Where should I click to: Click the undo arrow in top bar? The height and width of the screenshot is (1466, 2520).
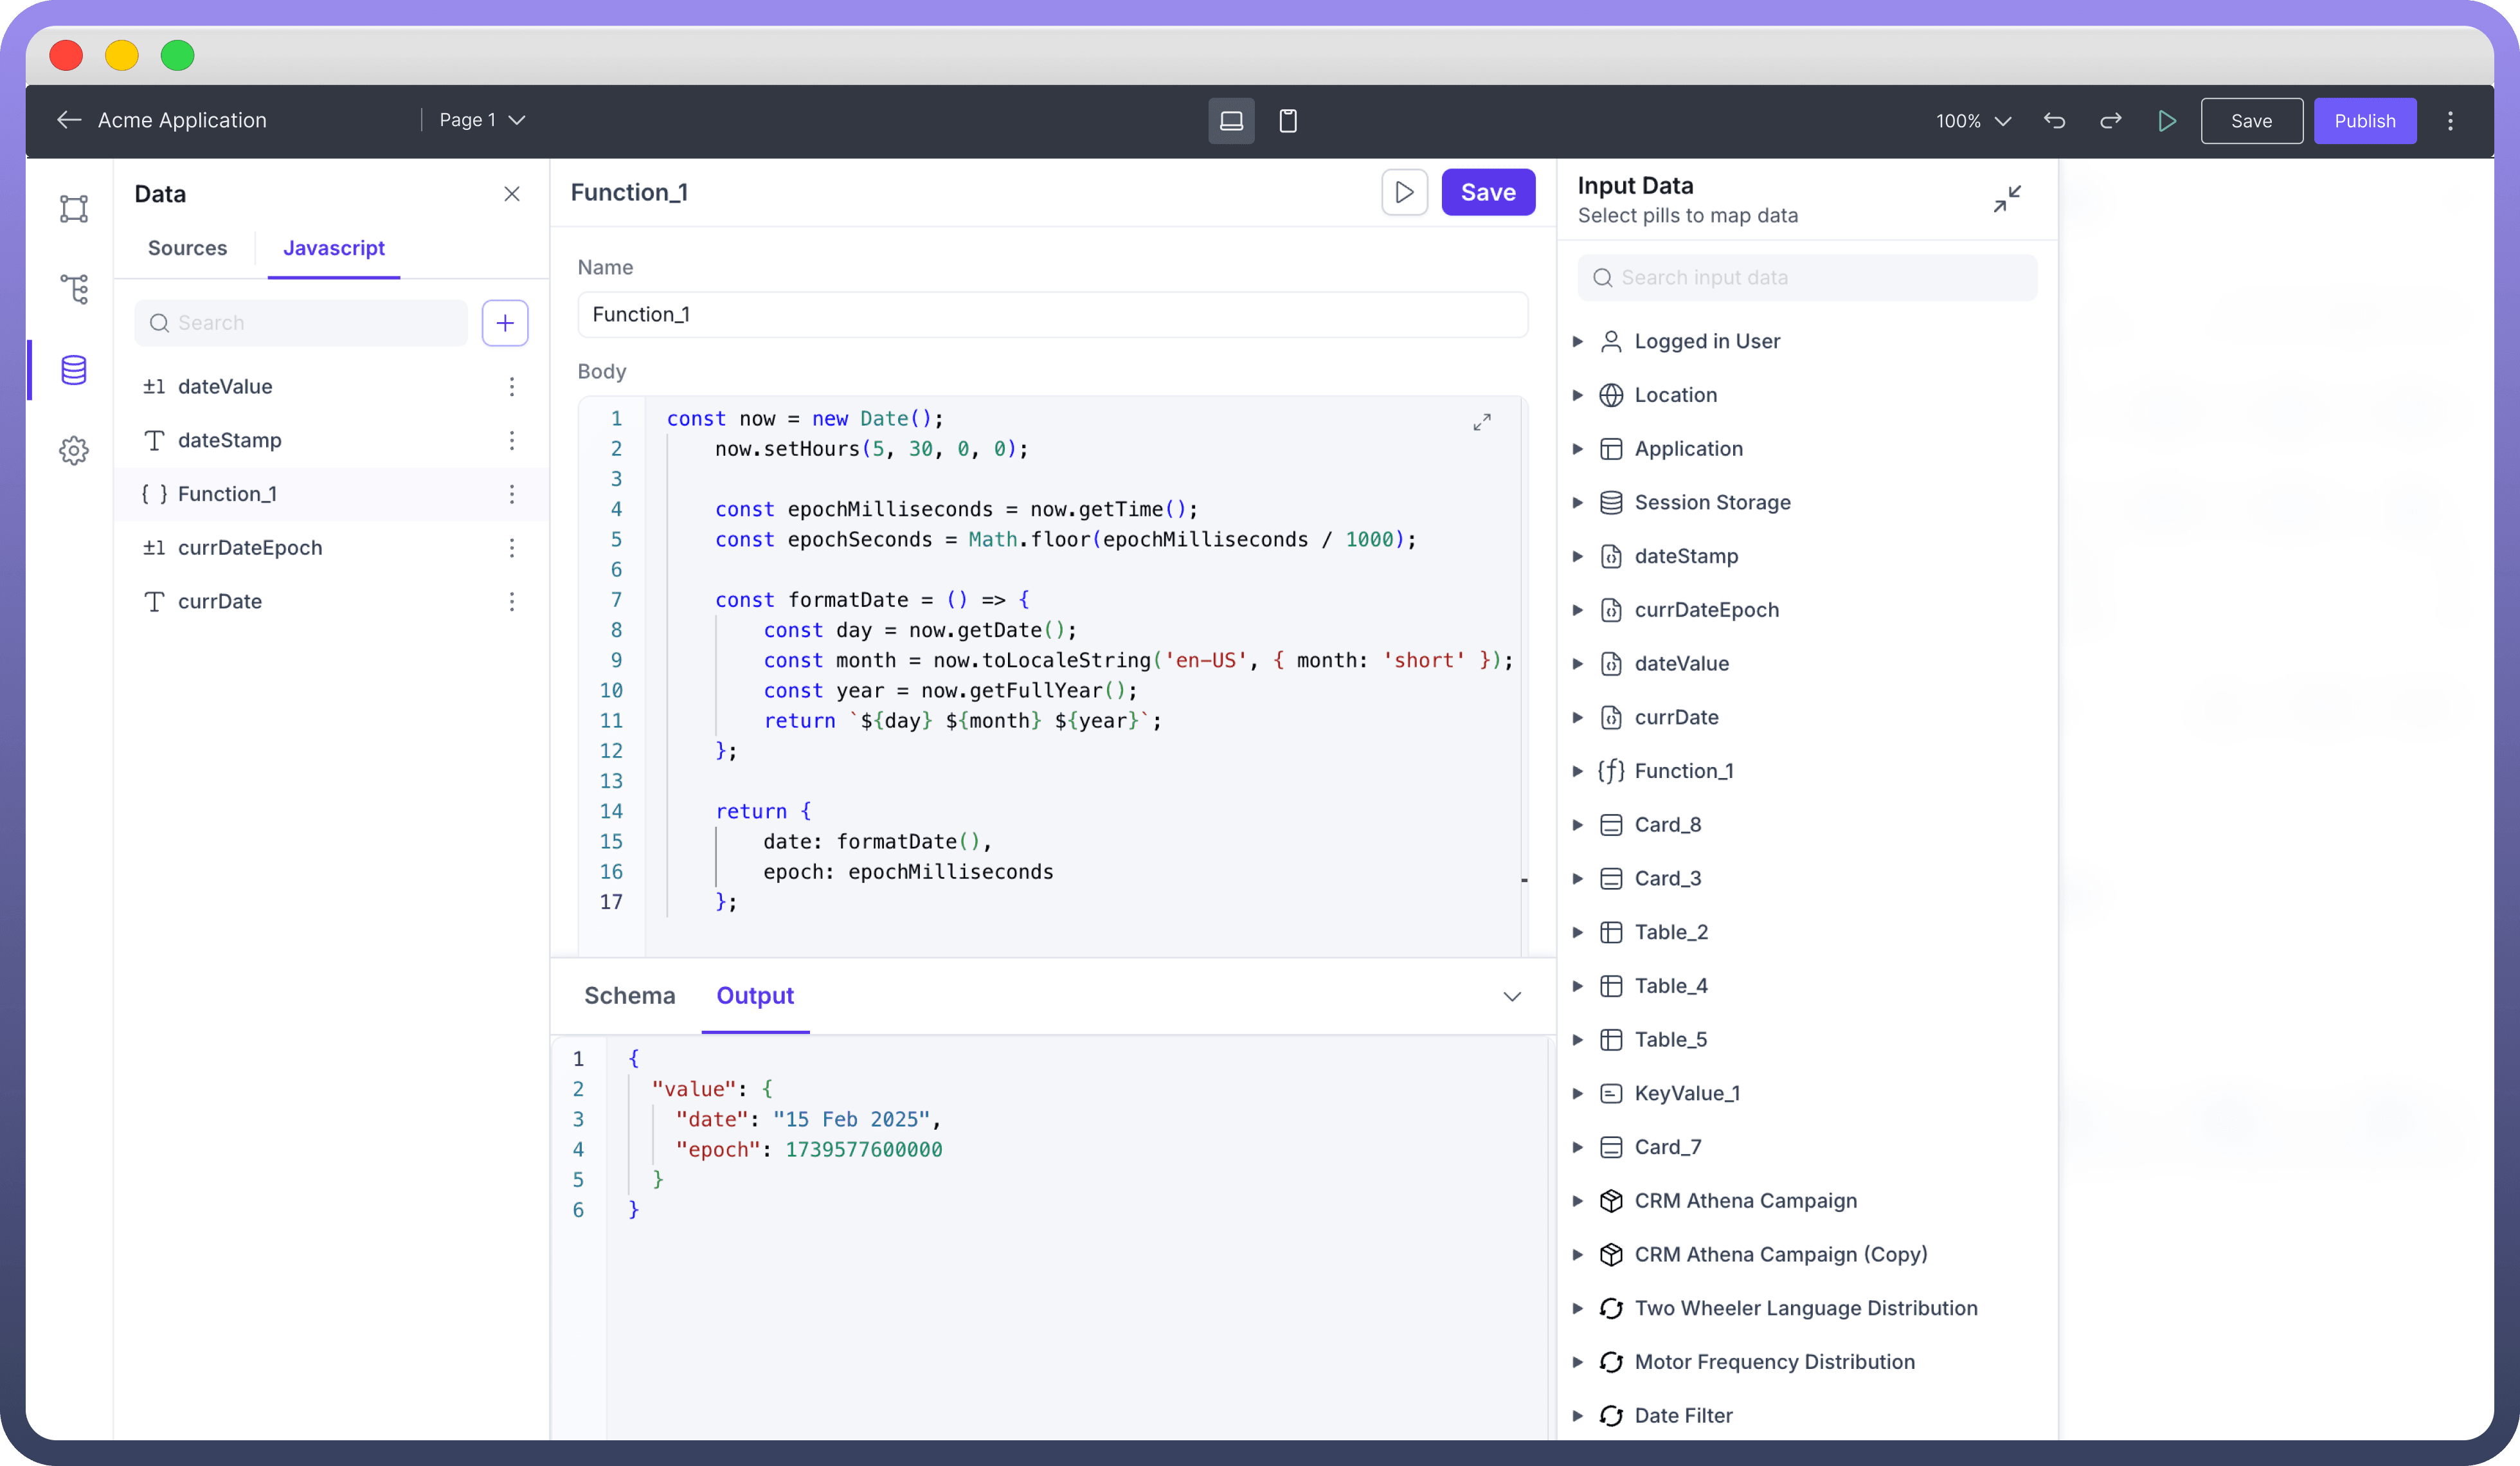[2054, 121]
